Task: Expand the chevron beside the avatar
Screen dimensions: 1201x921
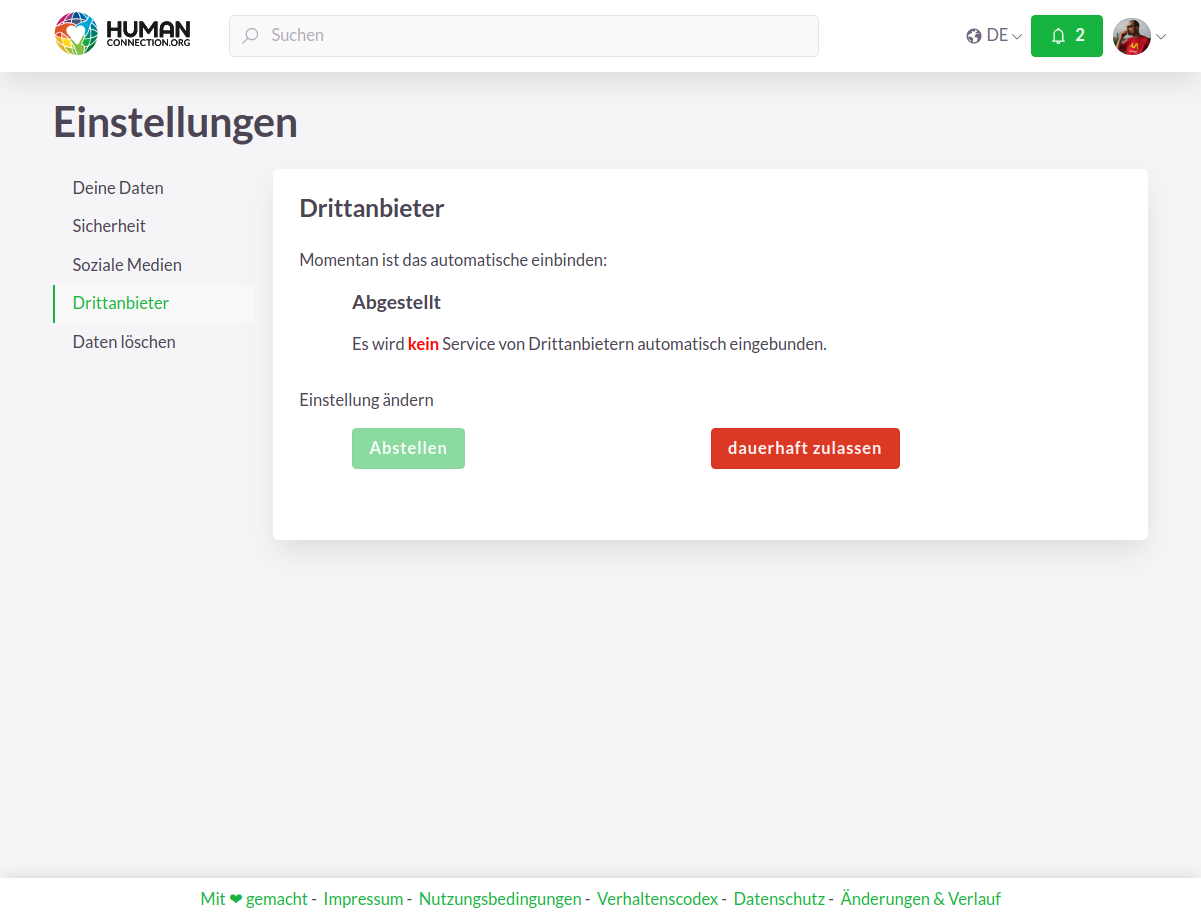Action: coord(1161,37)
